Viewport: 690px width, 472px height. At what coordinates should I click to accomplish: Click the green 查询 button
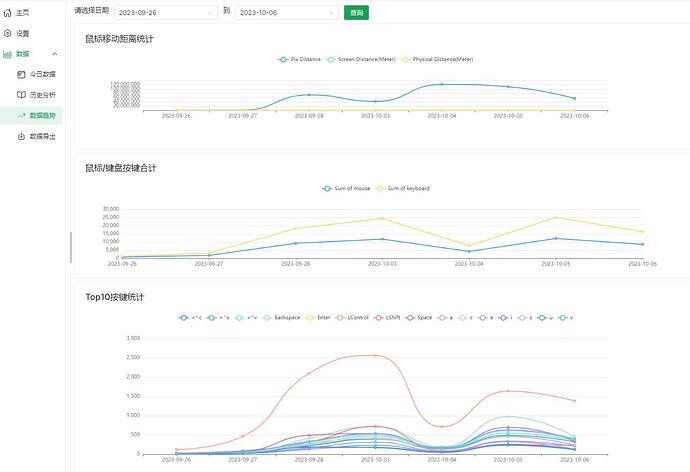355,13
